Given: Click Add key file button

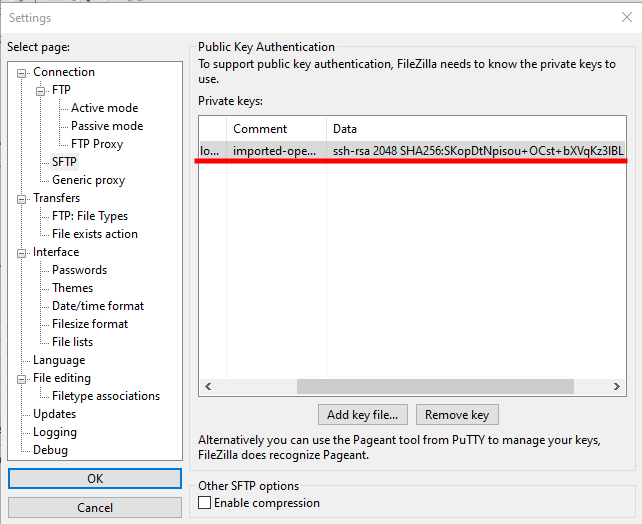Looking at the screenshot, I should (x=362, y=415).
